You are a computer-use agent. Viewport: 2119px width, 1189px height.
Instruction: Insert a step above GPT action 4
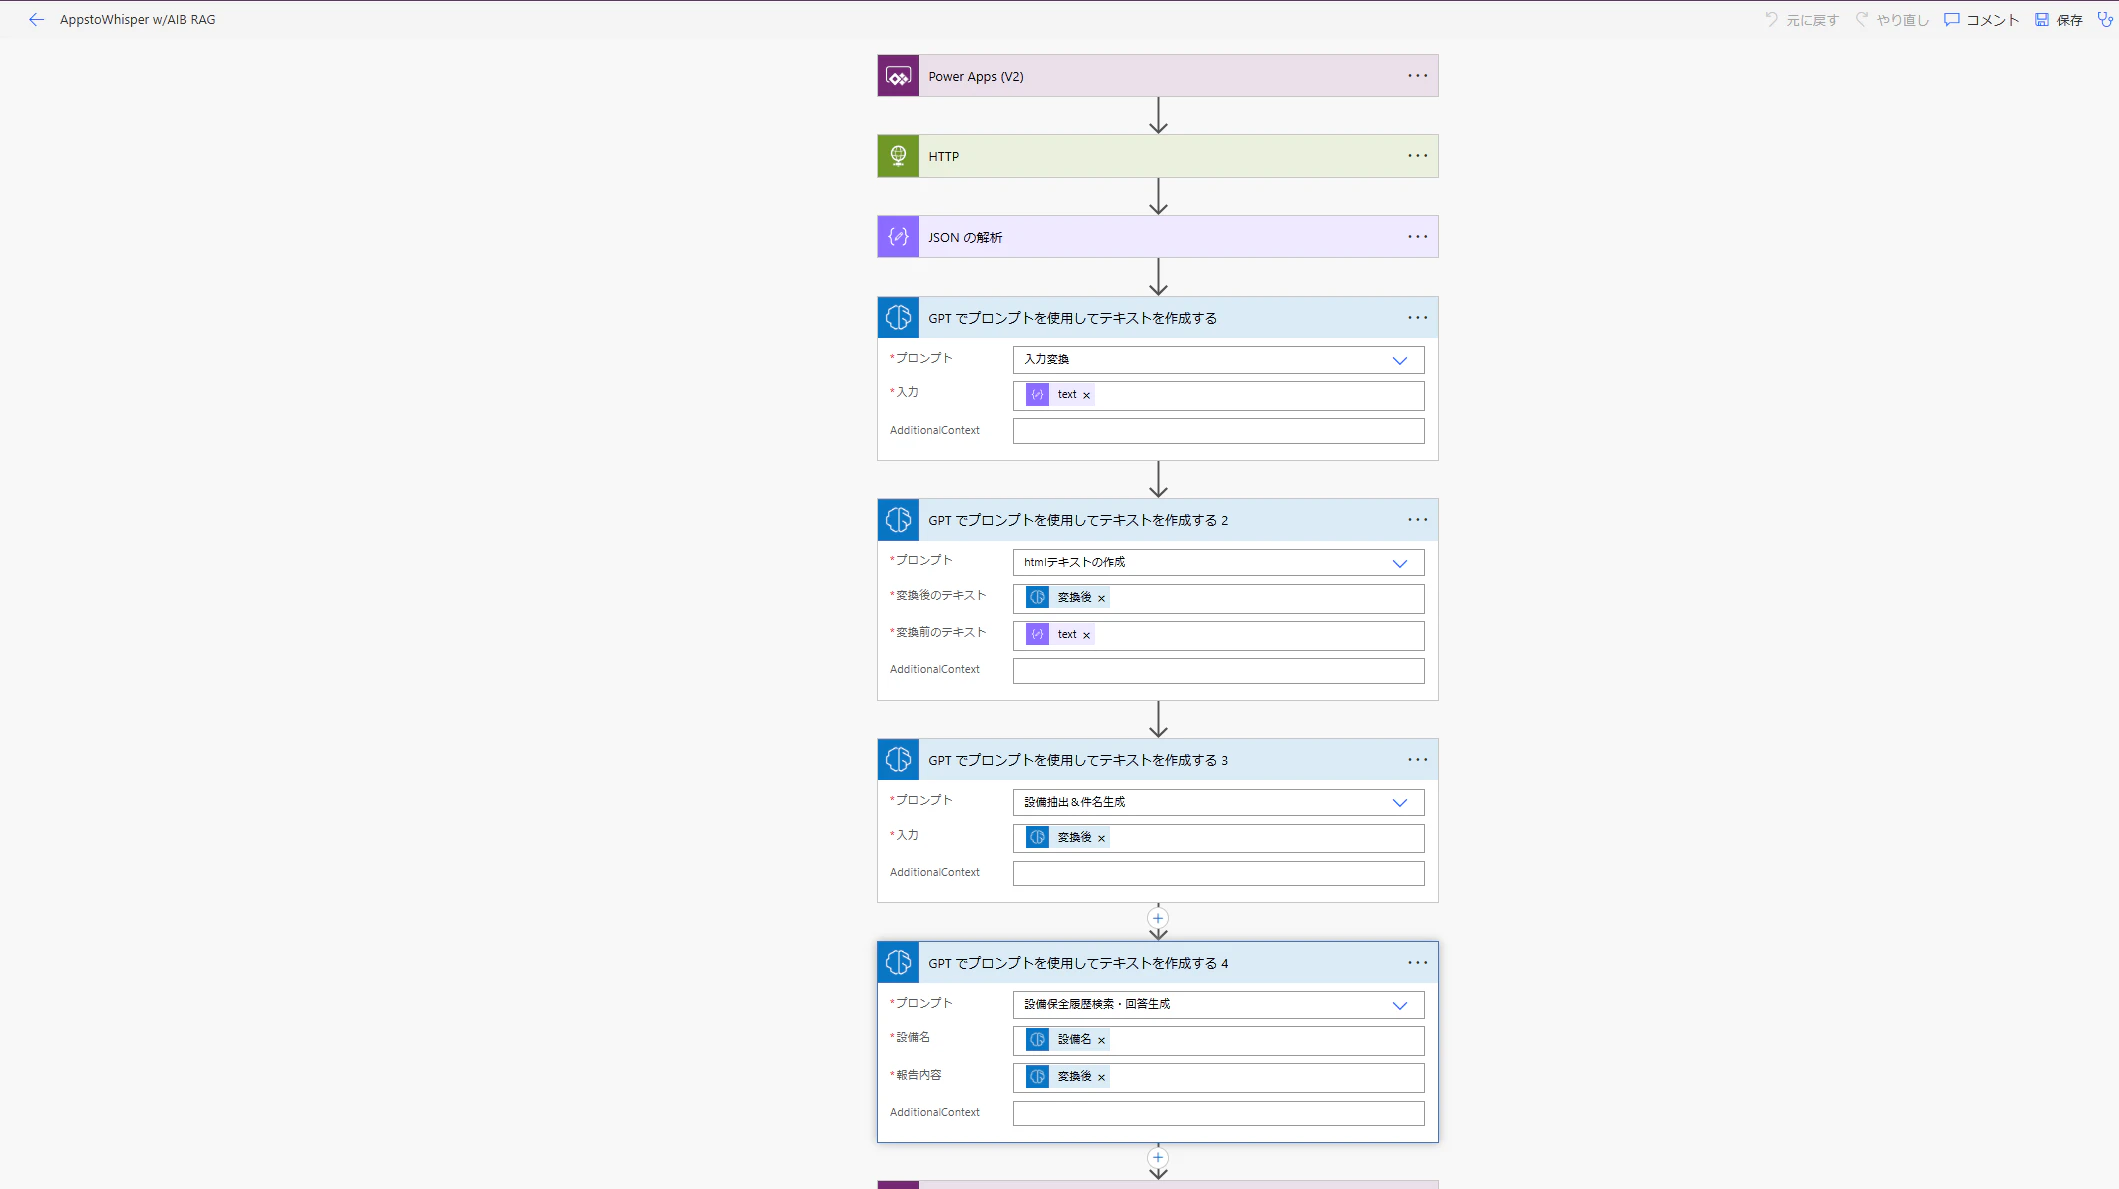1158,918
